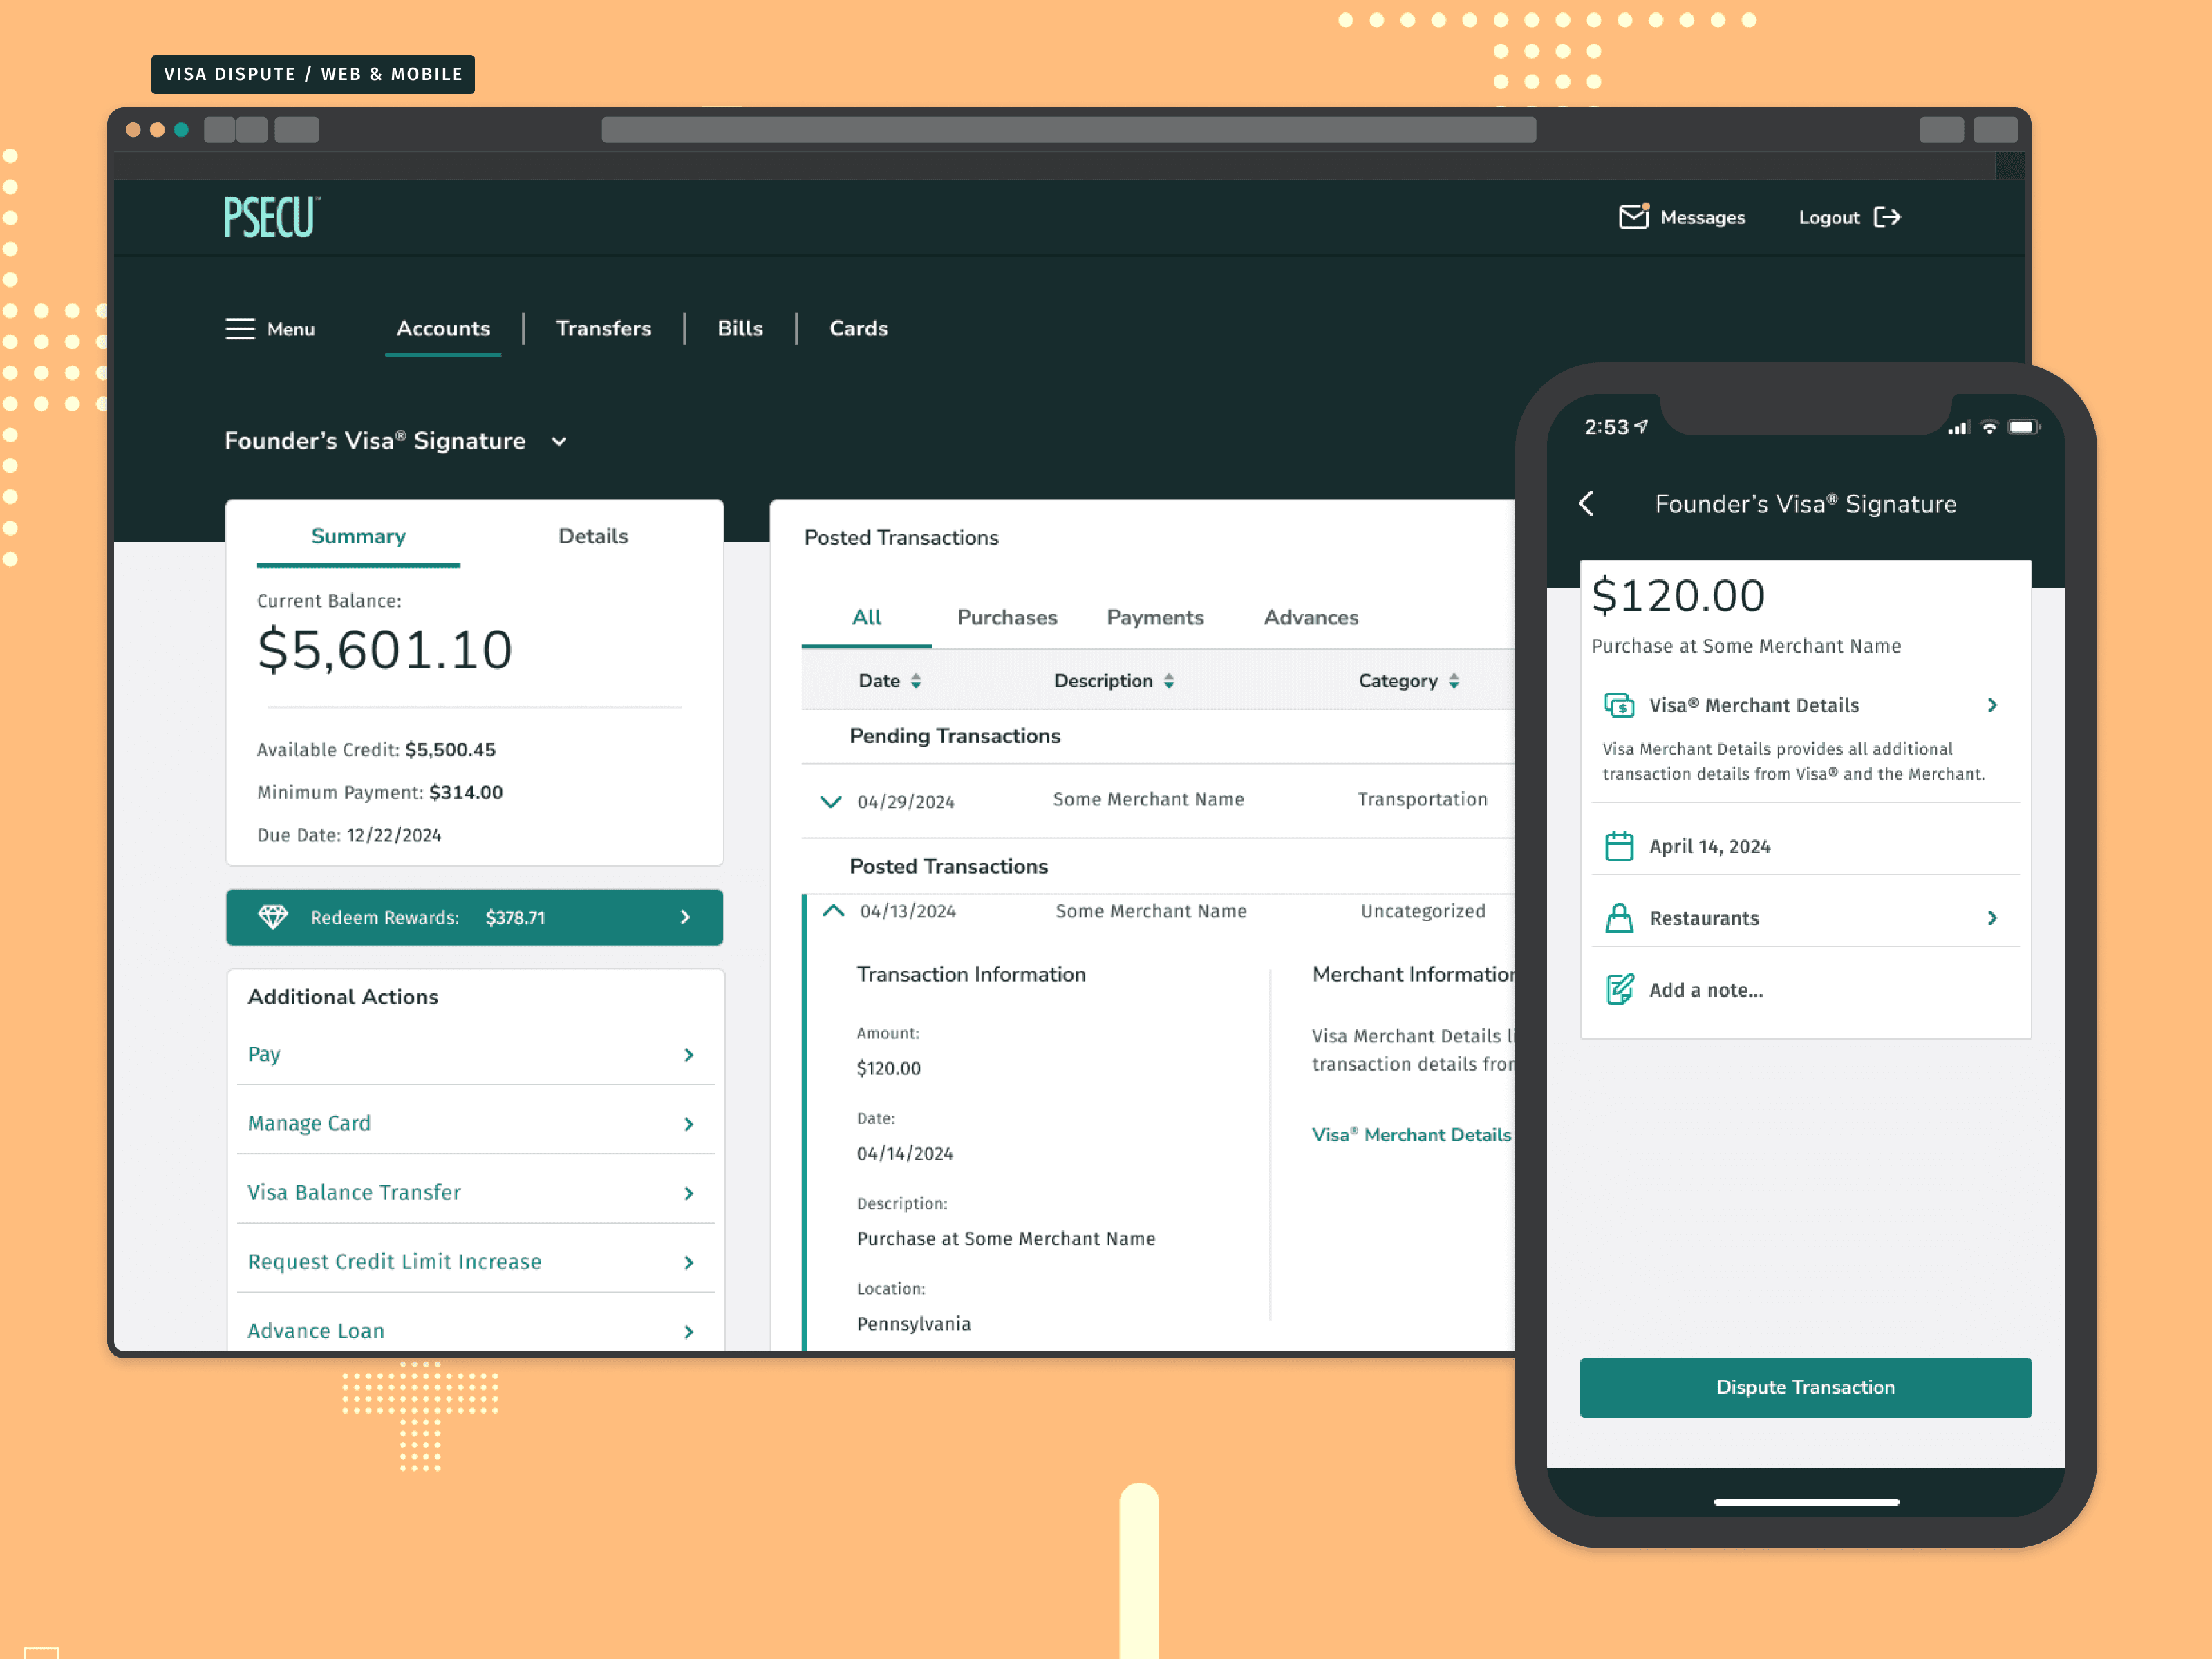Image resolution: width=2212 pixels, height=1659 pixels.
Task: Tap the Restaurants category label on phone
Action: coord(1704,918)
